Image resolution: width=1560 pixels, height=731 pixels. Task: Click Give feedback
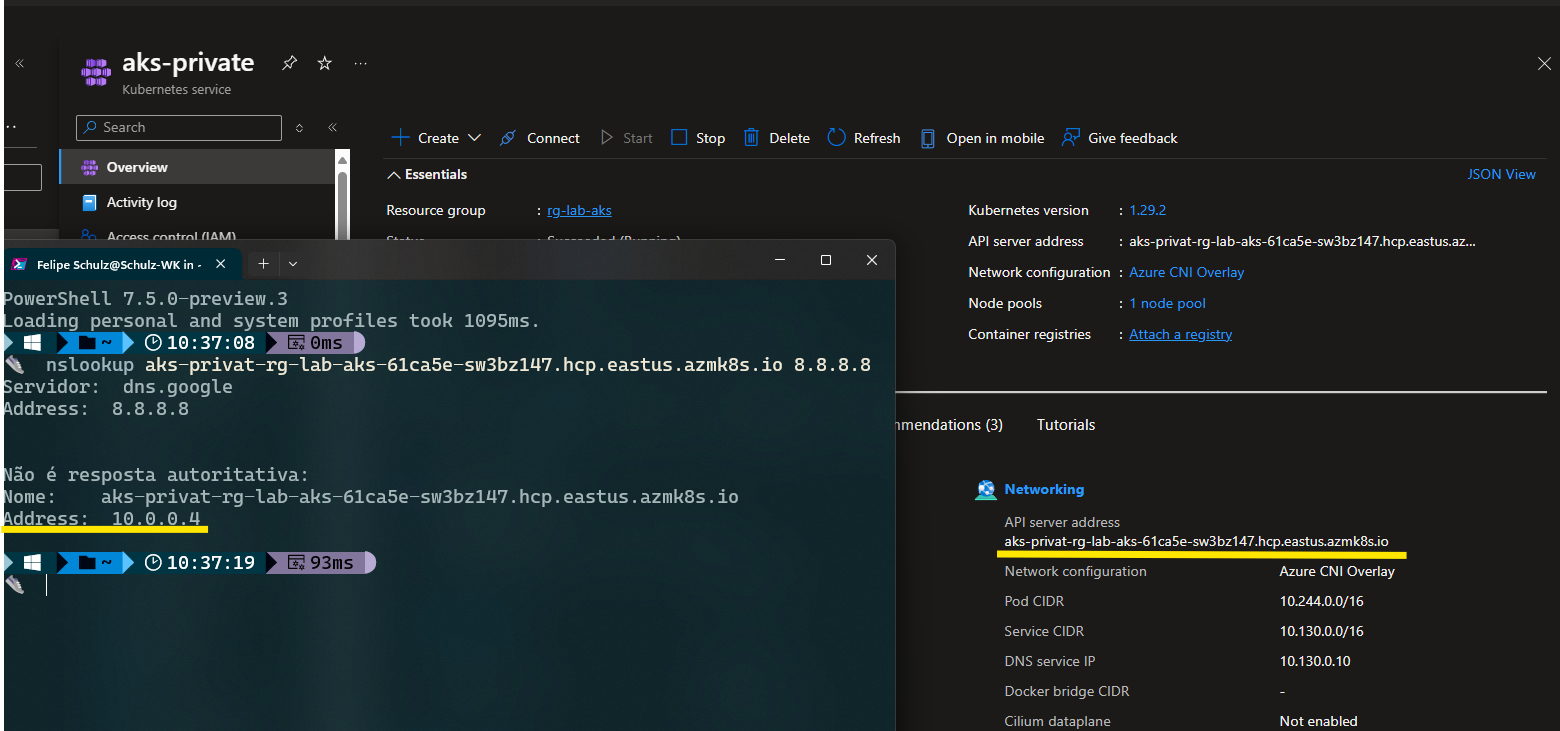click(x=1120, y=138)
